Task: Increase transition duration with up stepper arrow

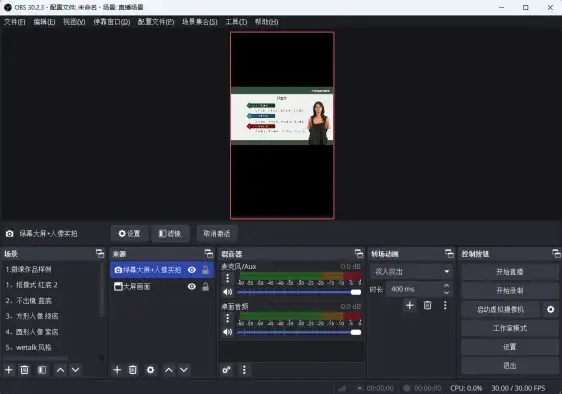Action: click(x=446, y=286)
